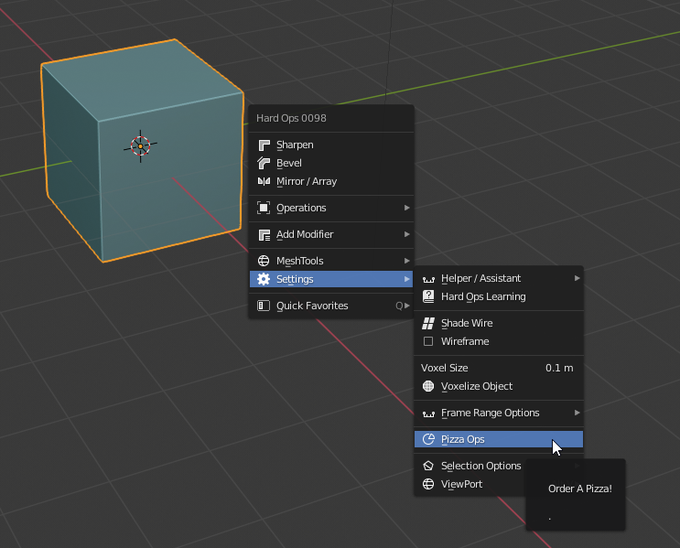Open Hard Ops Learning
The height and width of the screenshot is (548, 680).
click(x=499, y=297)
